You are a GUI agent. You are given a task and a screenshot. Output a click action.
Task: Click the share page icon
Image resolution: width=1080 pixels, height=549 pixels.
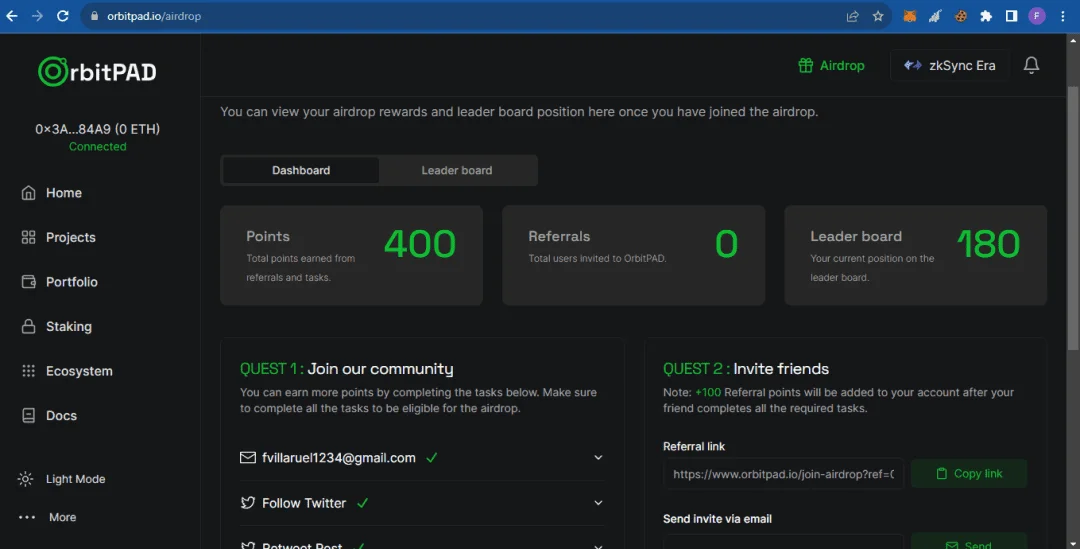853,16
